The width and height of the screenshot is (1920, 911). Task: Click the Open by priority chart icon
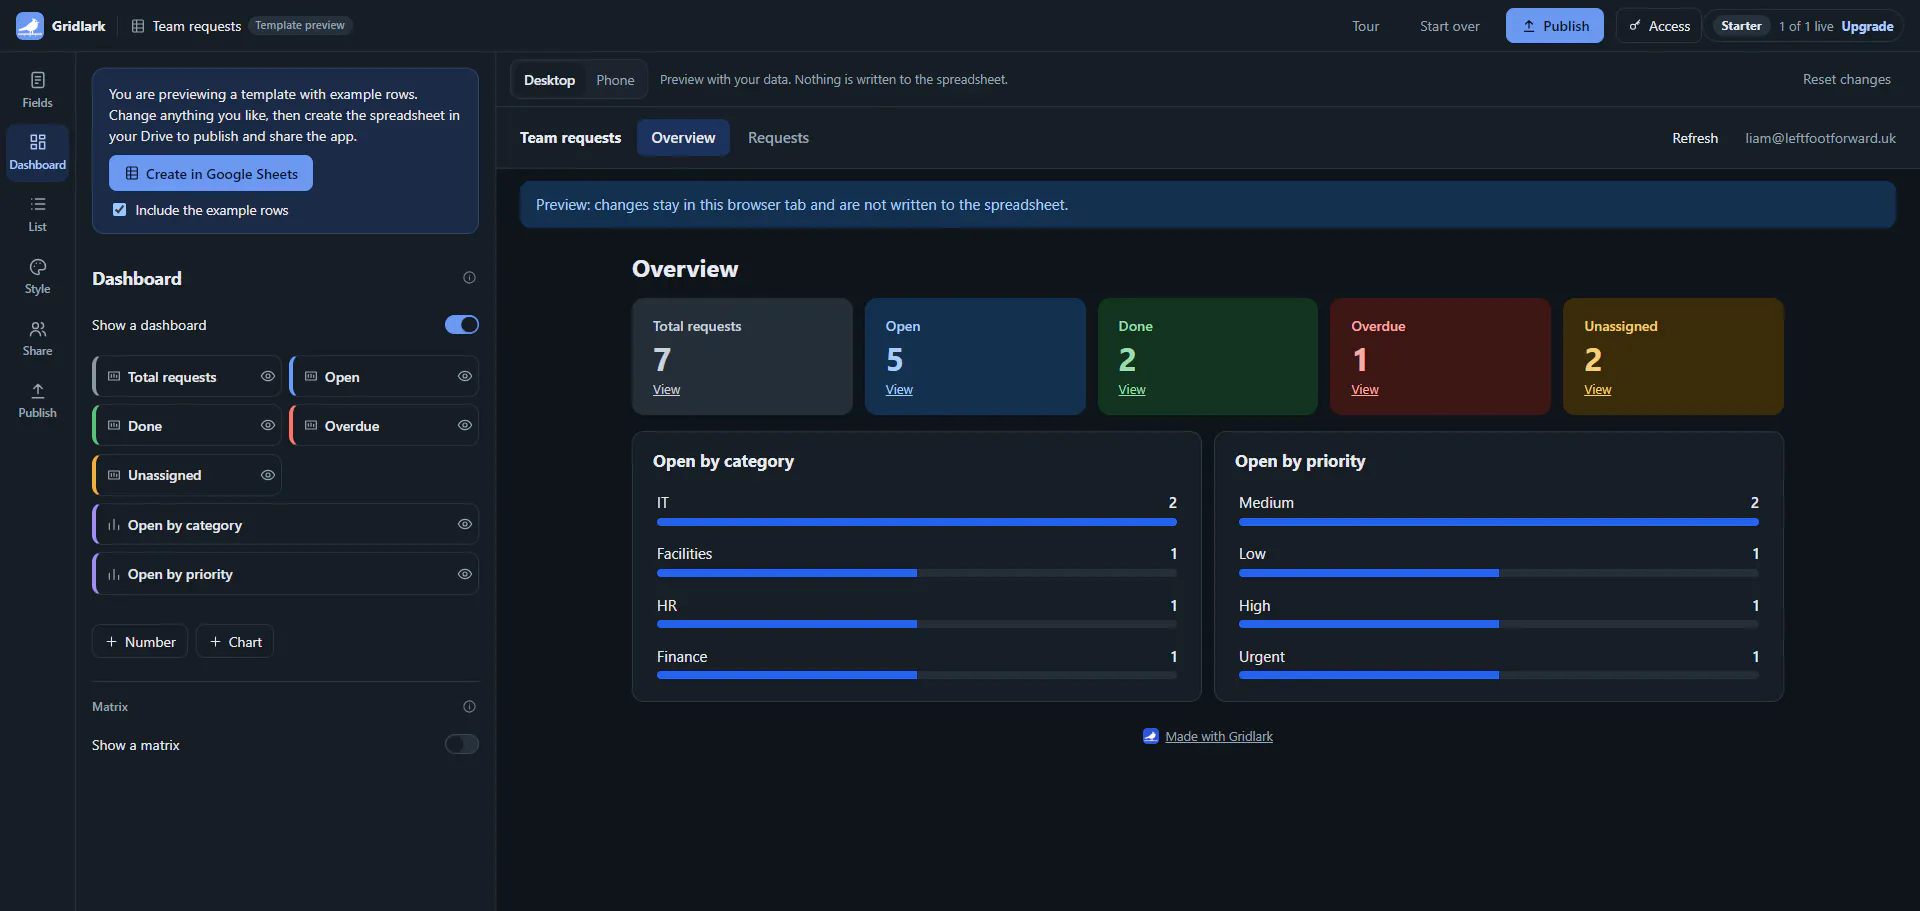click(x=114, y=575)
